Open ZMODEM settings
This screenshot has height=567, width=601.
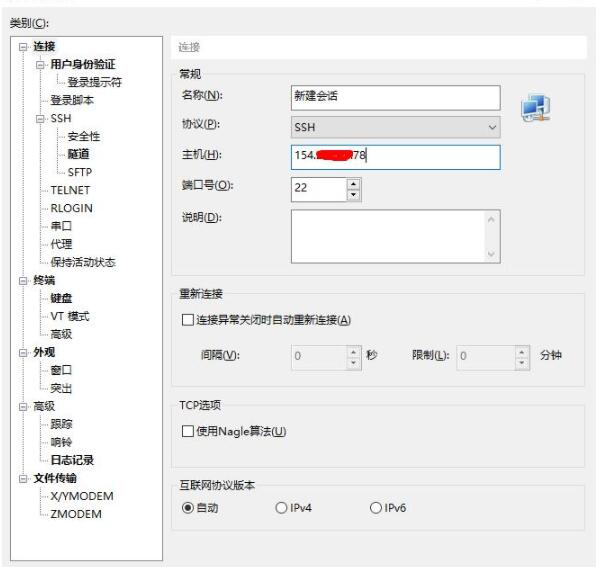coord(76,514)
